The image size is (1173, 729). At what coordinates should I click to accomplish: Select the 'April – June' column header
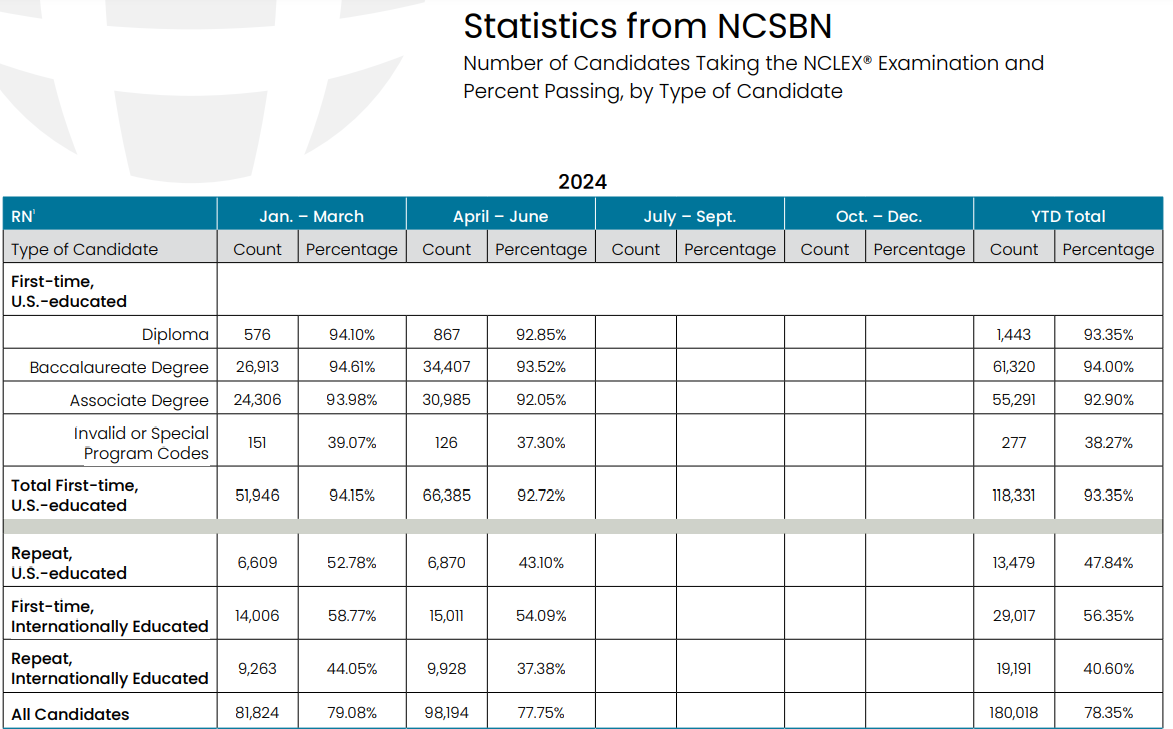[x=500, y=216]
